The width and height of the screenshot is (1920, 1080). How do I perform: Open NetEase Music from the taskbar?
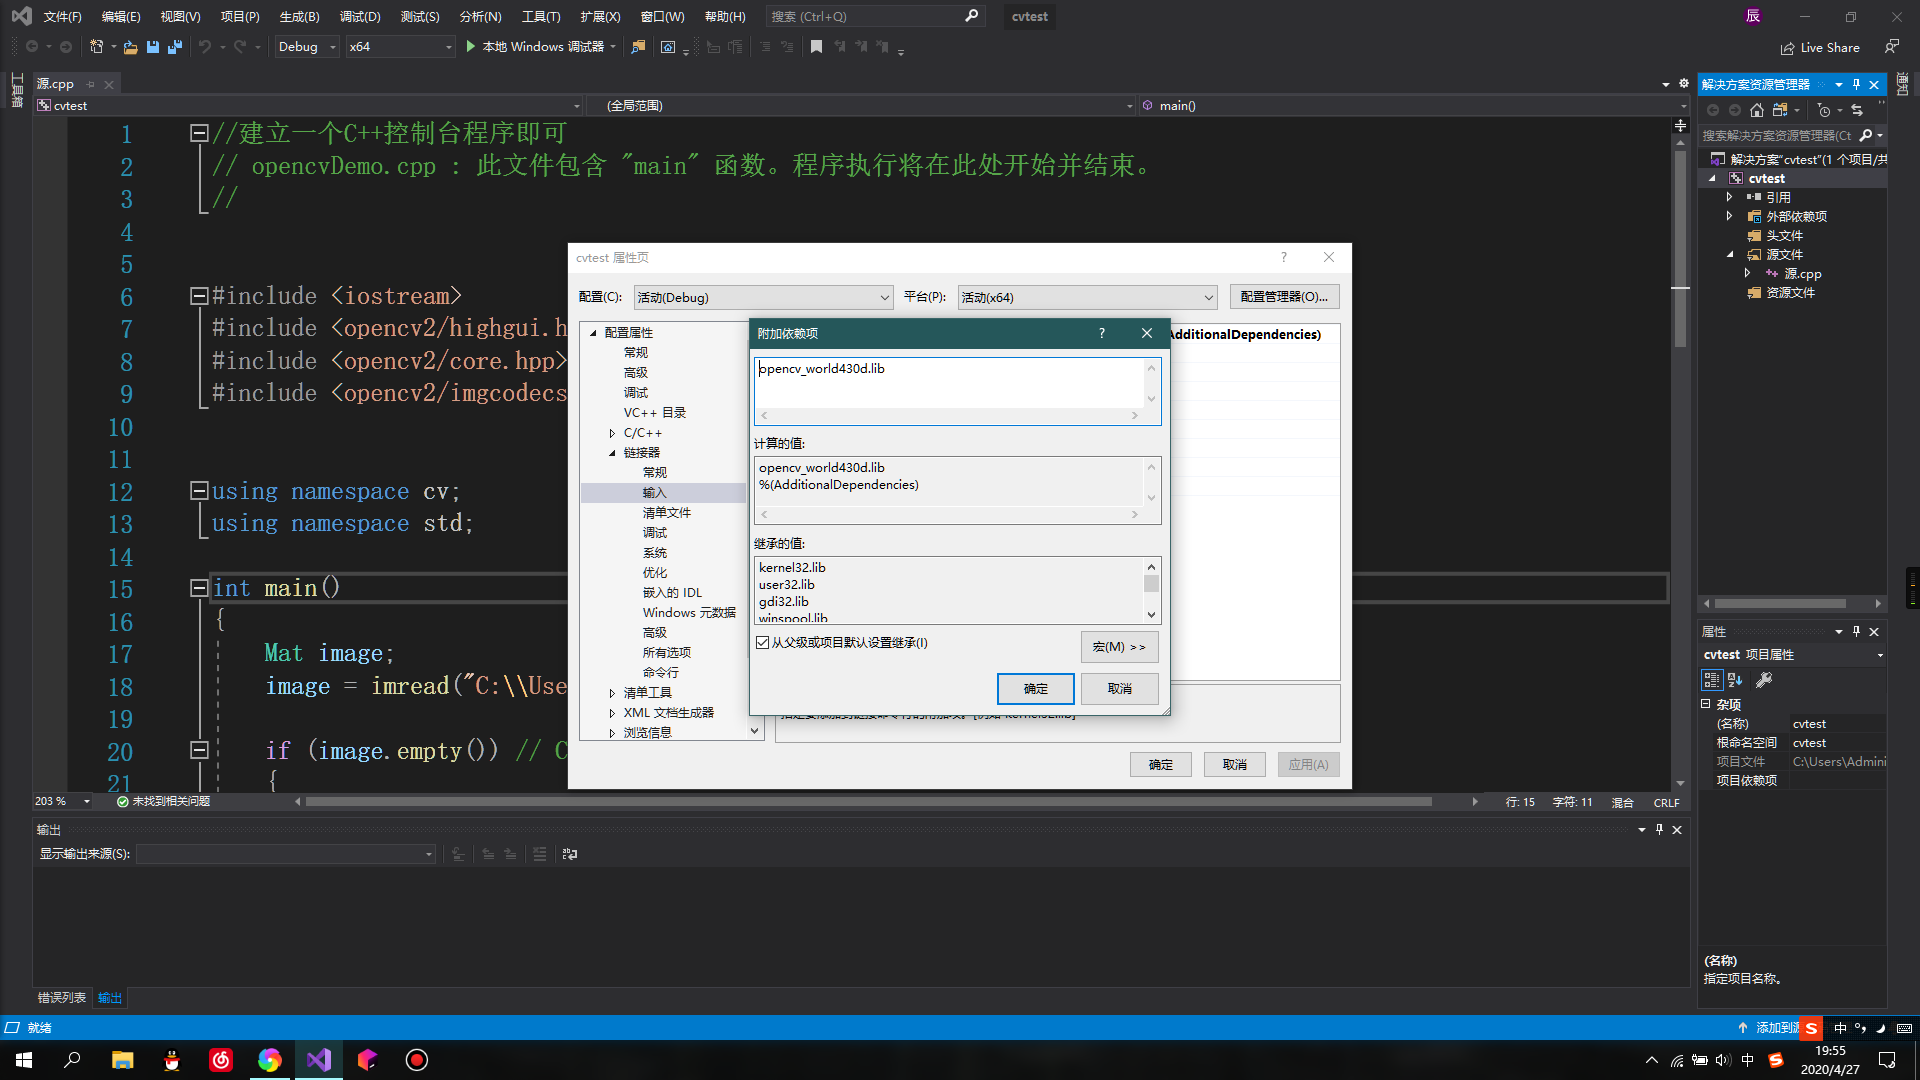coord(221,1060)
